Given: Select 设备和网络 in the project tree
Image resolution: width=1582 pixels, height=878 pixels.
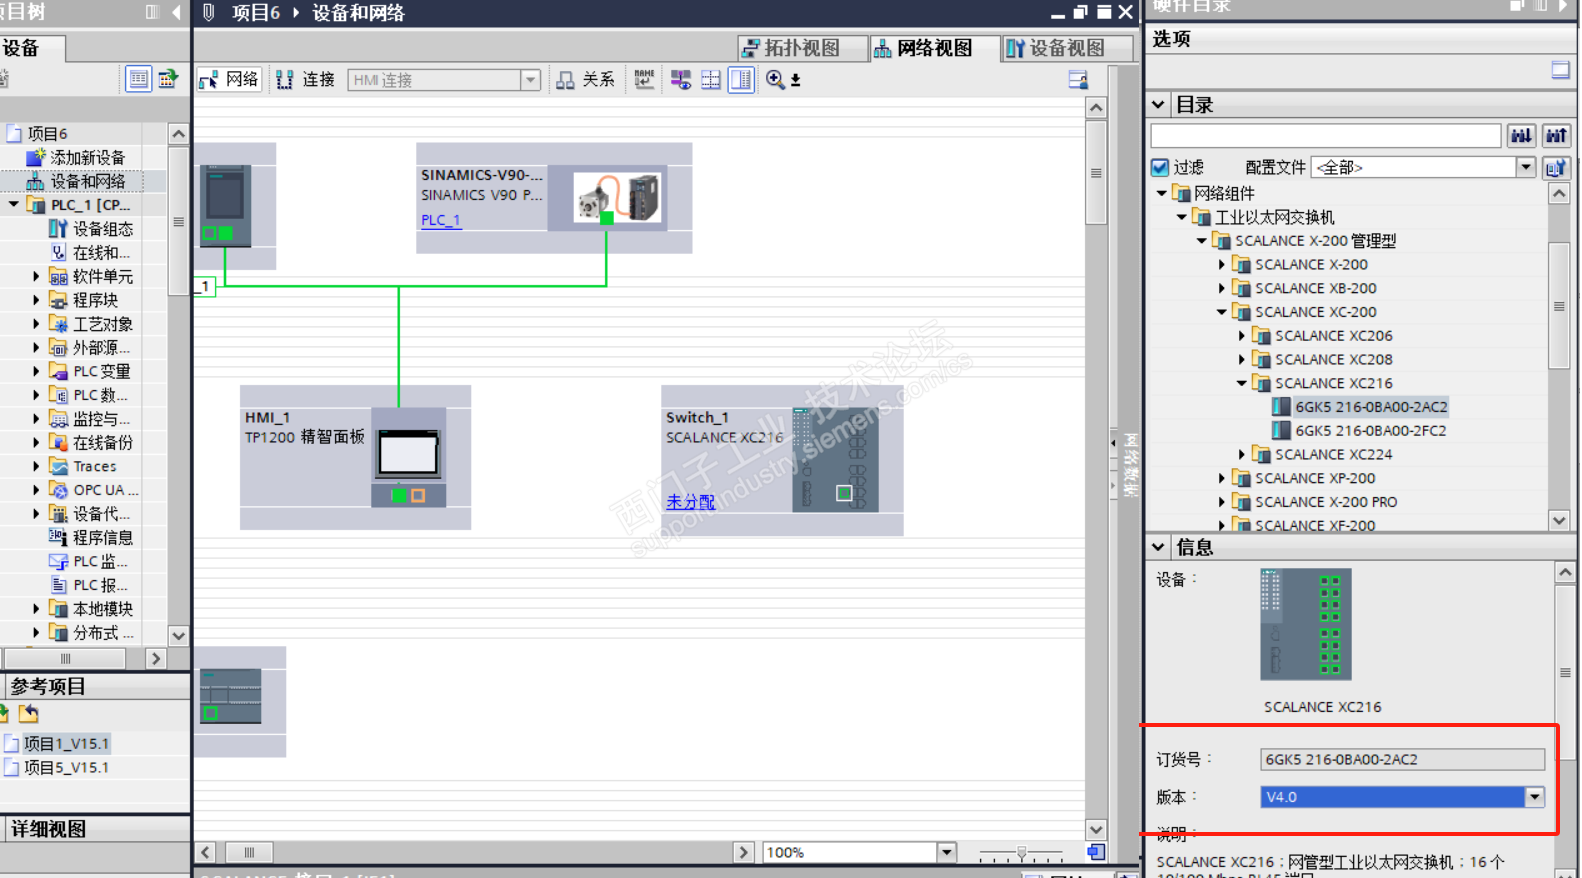Looking at the screenshot, I should pos(88,181).
